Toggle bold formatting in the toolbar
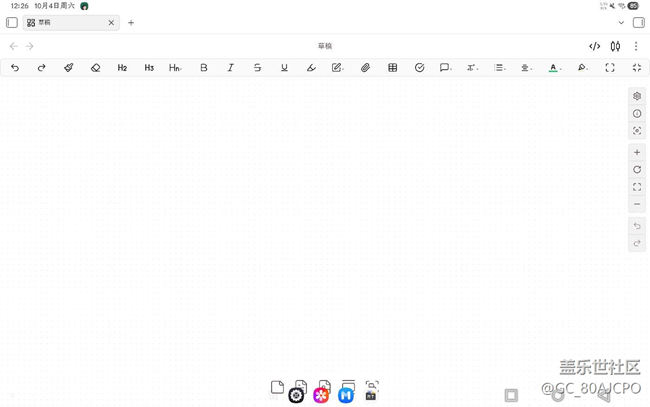Viewport: 650px width, 407px height. [x=204, y=68]
